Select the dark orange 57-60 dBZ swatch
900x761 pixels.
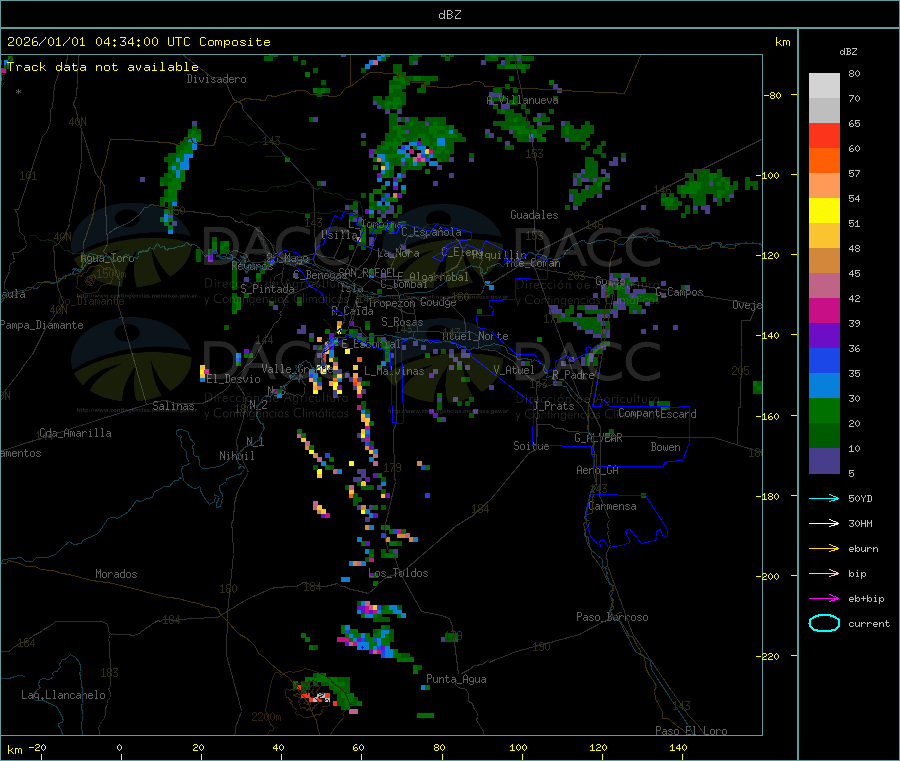[x=824, y=161]
